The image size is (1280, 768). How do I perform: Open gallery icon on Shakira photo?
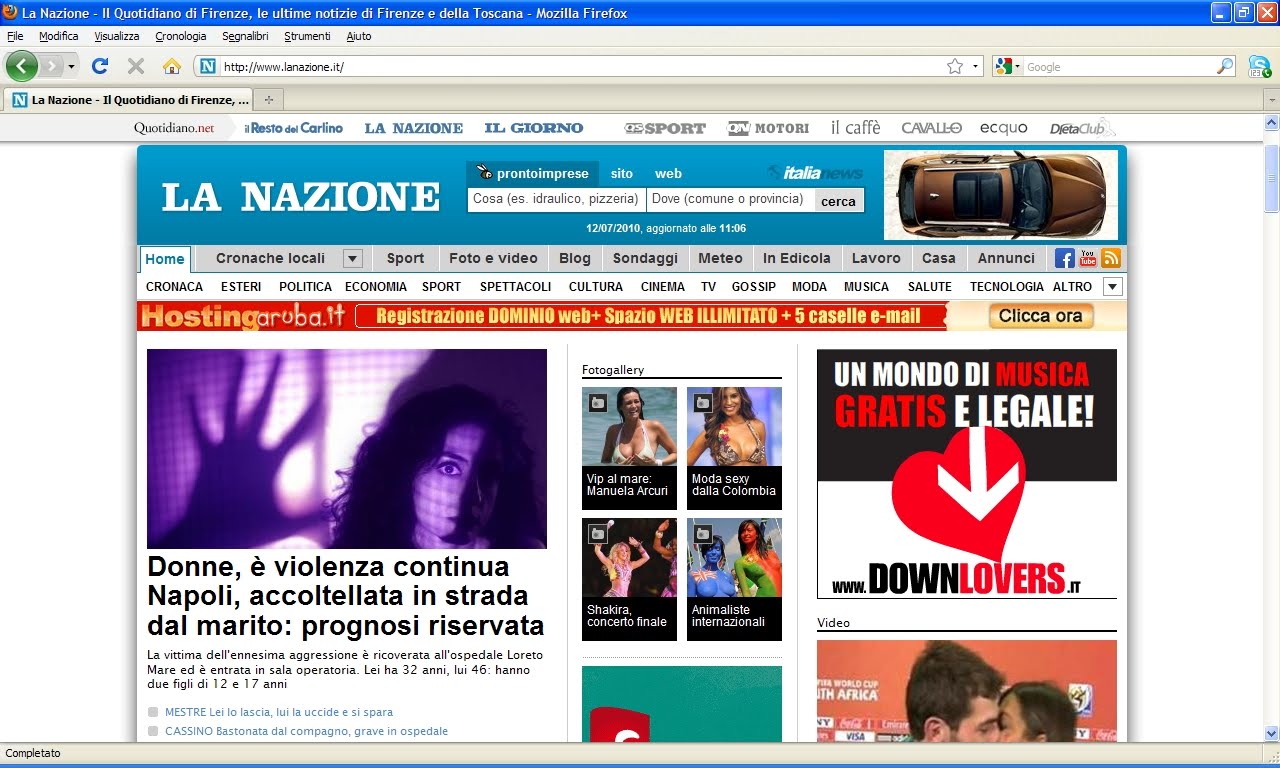(598, 533)
